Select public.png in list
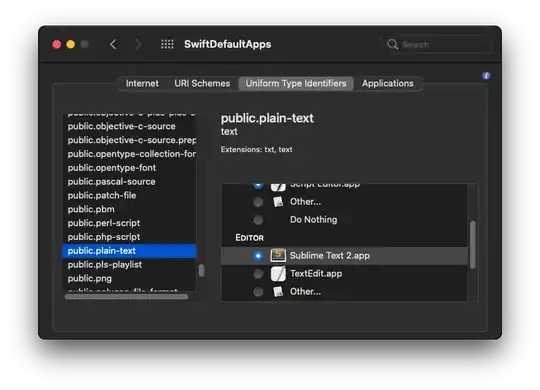540x390 pixels. coord(129,278)
